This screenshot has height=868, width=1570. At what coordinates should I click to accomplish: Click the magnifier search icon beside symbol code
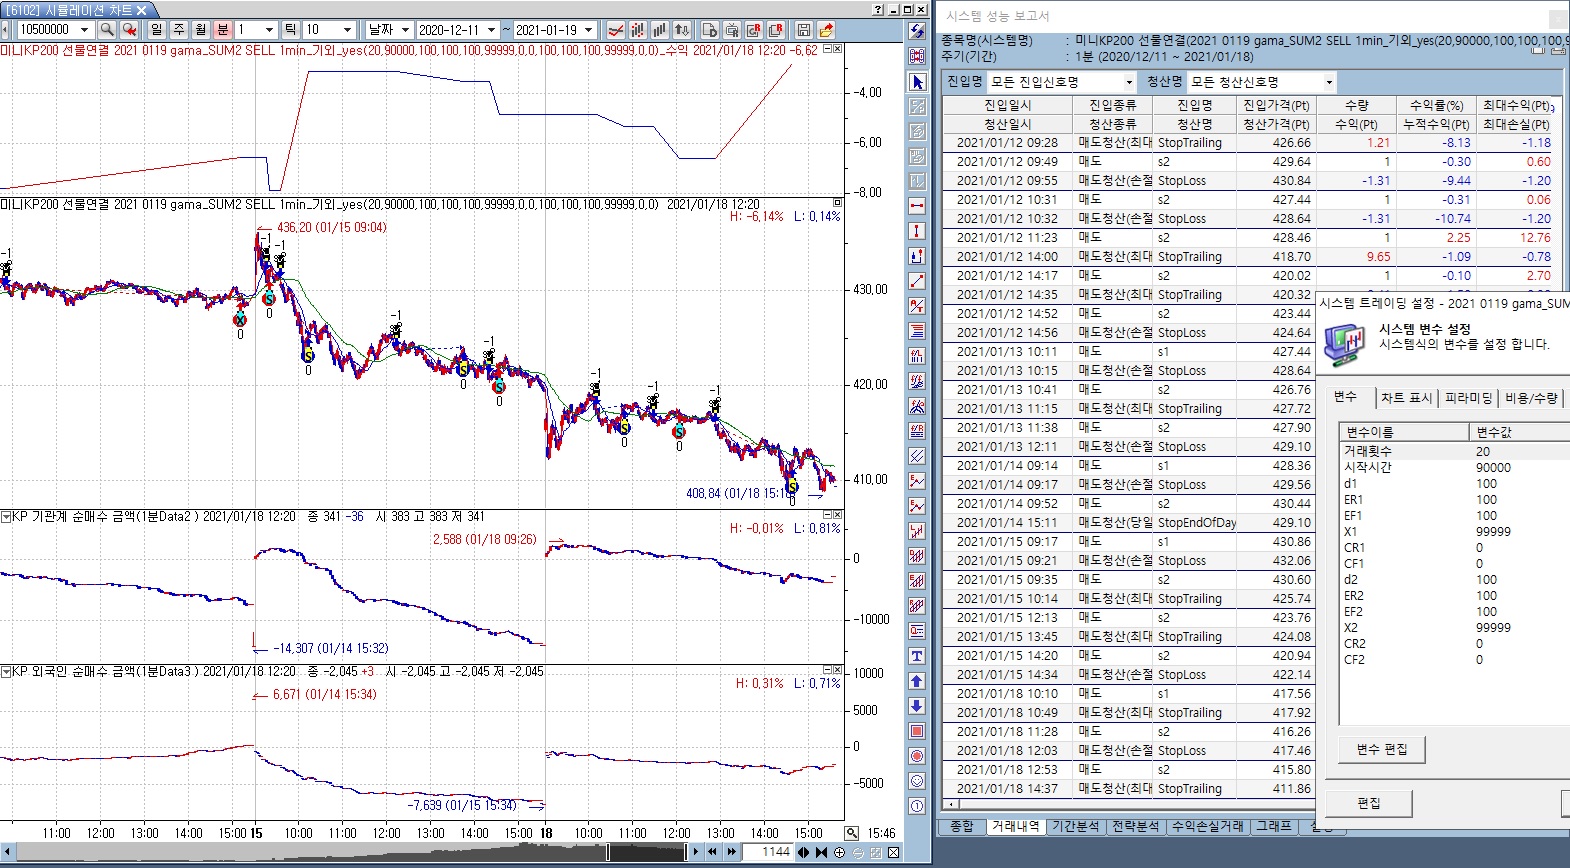coord(107,30)
